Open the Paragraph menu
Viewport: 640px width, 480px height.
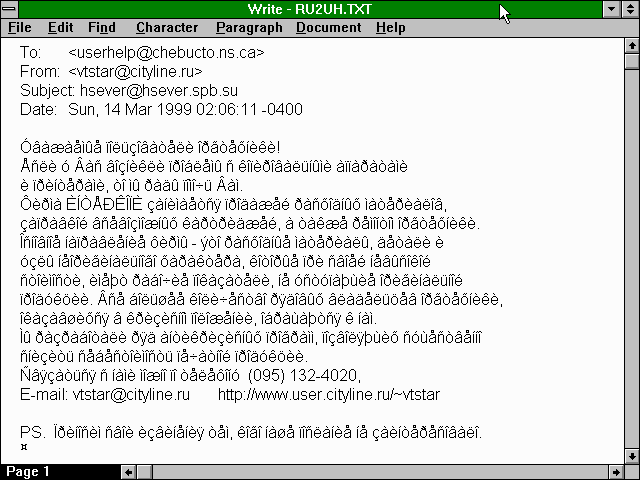(x=248, y=28)
